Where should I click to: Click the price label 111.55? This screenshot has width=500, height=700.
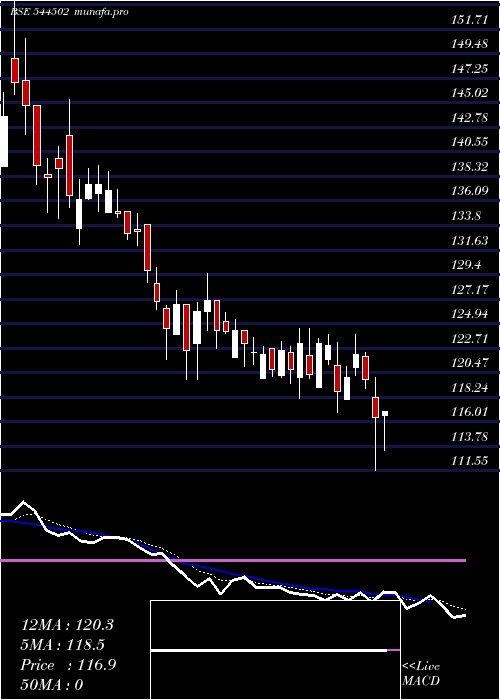pyautogui.click(x=470, y=461)
